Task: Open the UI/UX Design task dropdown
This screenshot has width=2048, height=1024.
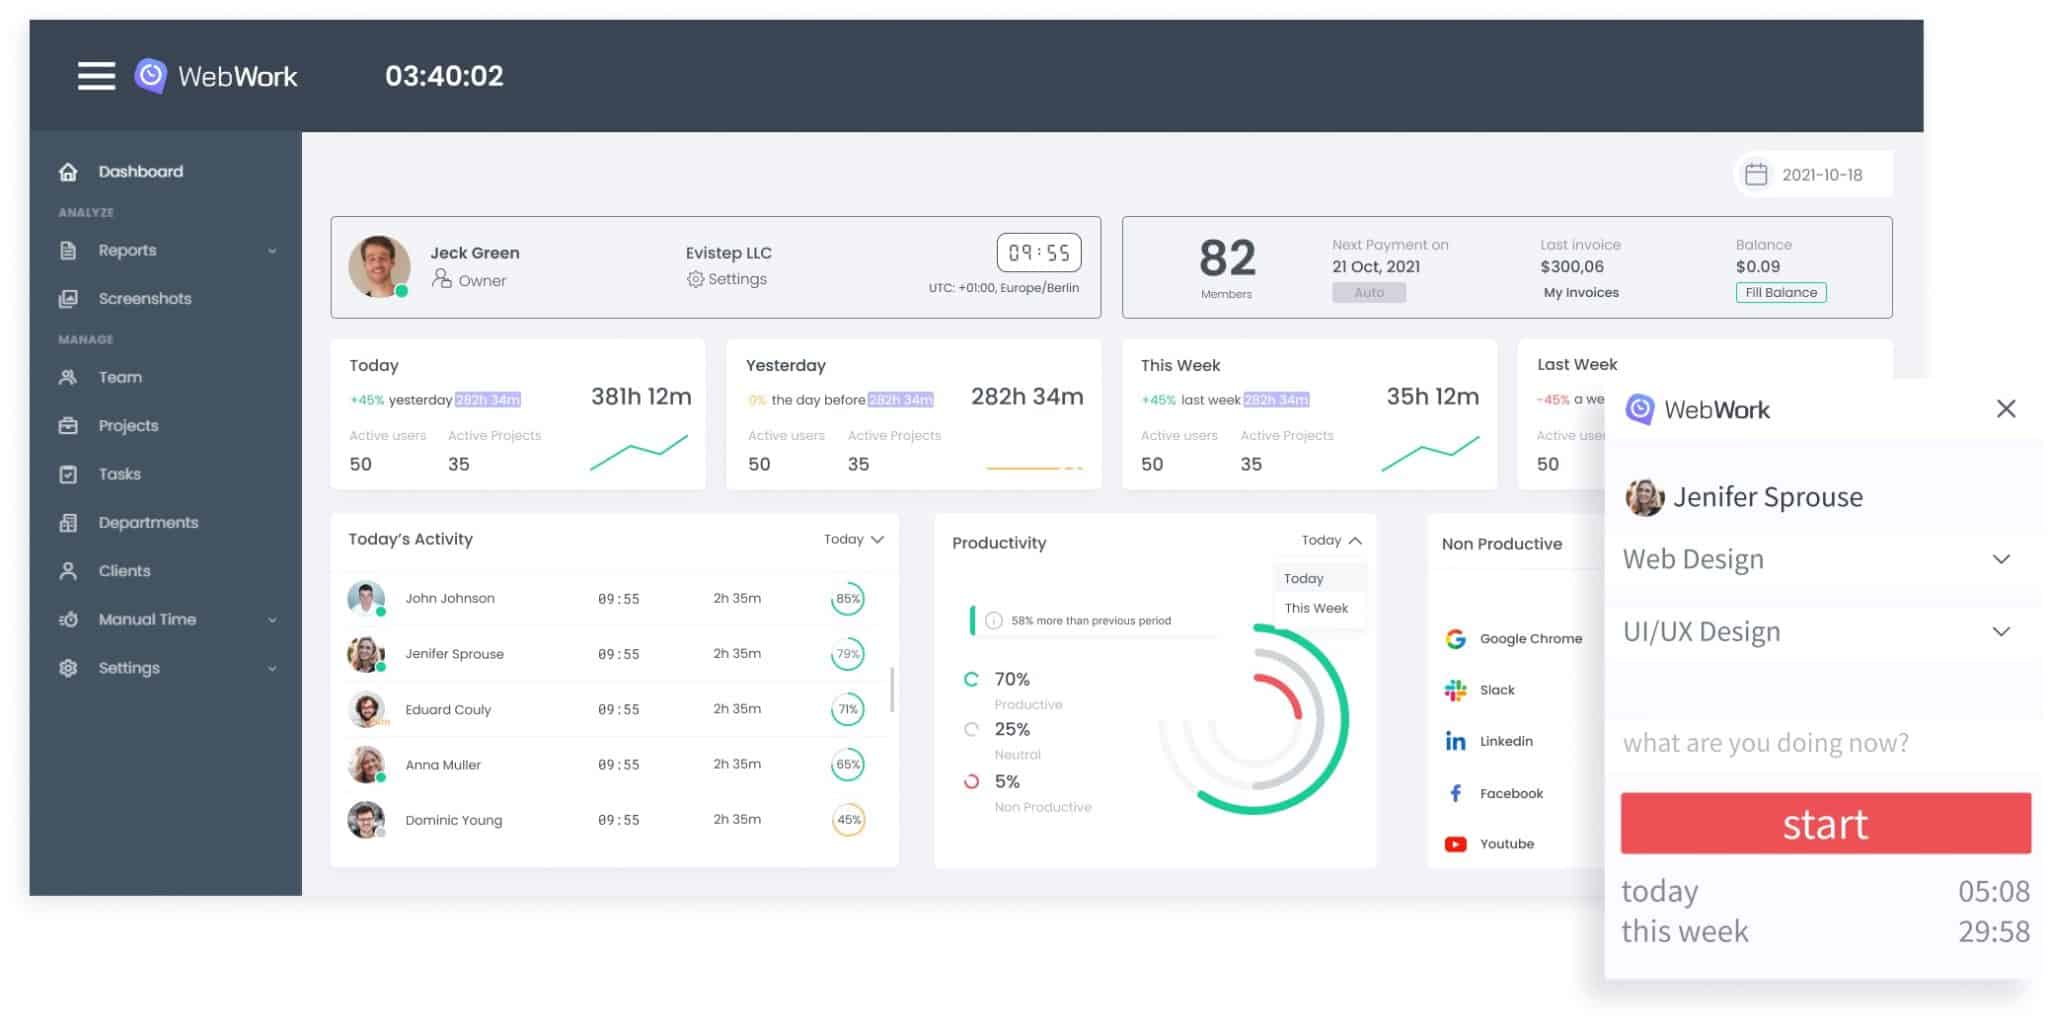Action: [x=2003, y=631]
